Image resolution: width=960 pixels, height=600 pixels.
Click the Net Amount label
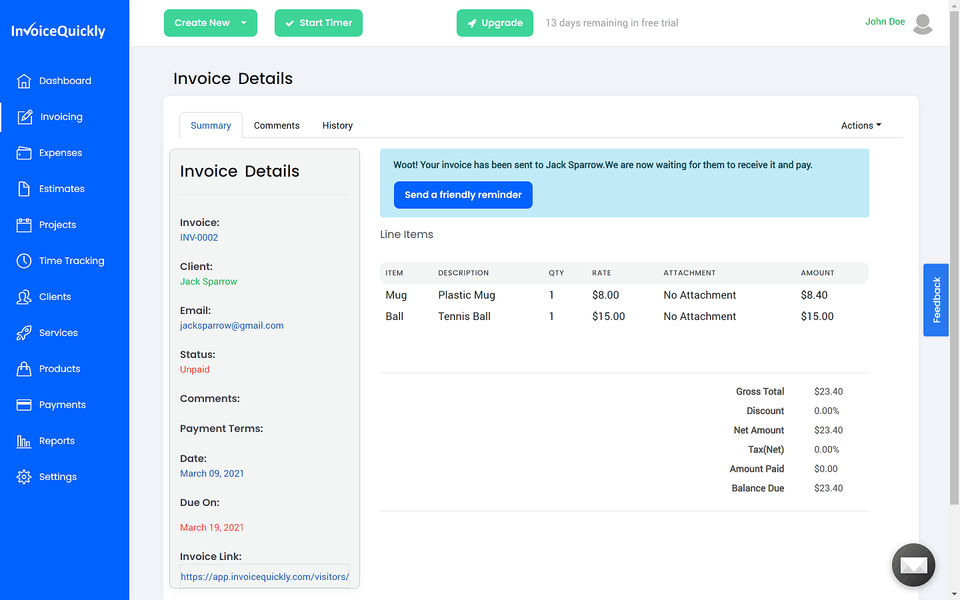[x=759, y=430]
